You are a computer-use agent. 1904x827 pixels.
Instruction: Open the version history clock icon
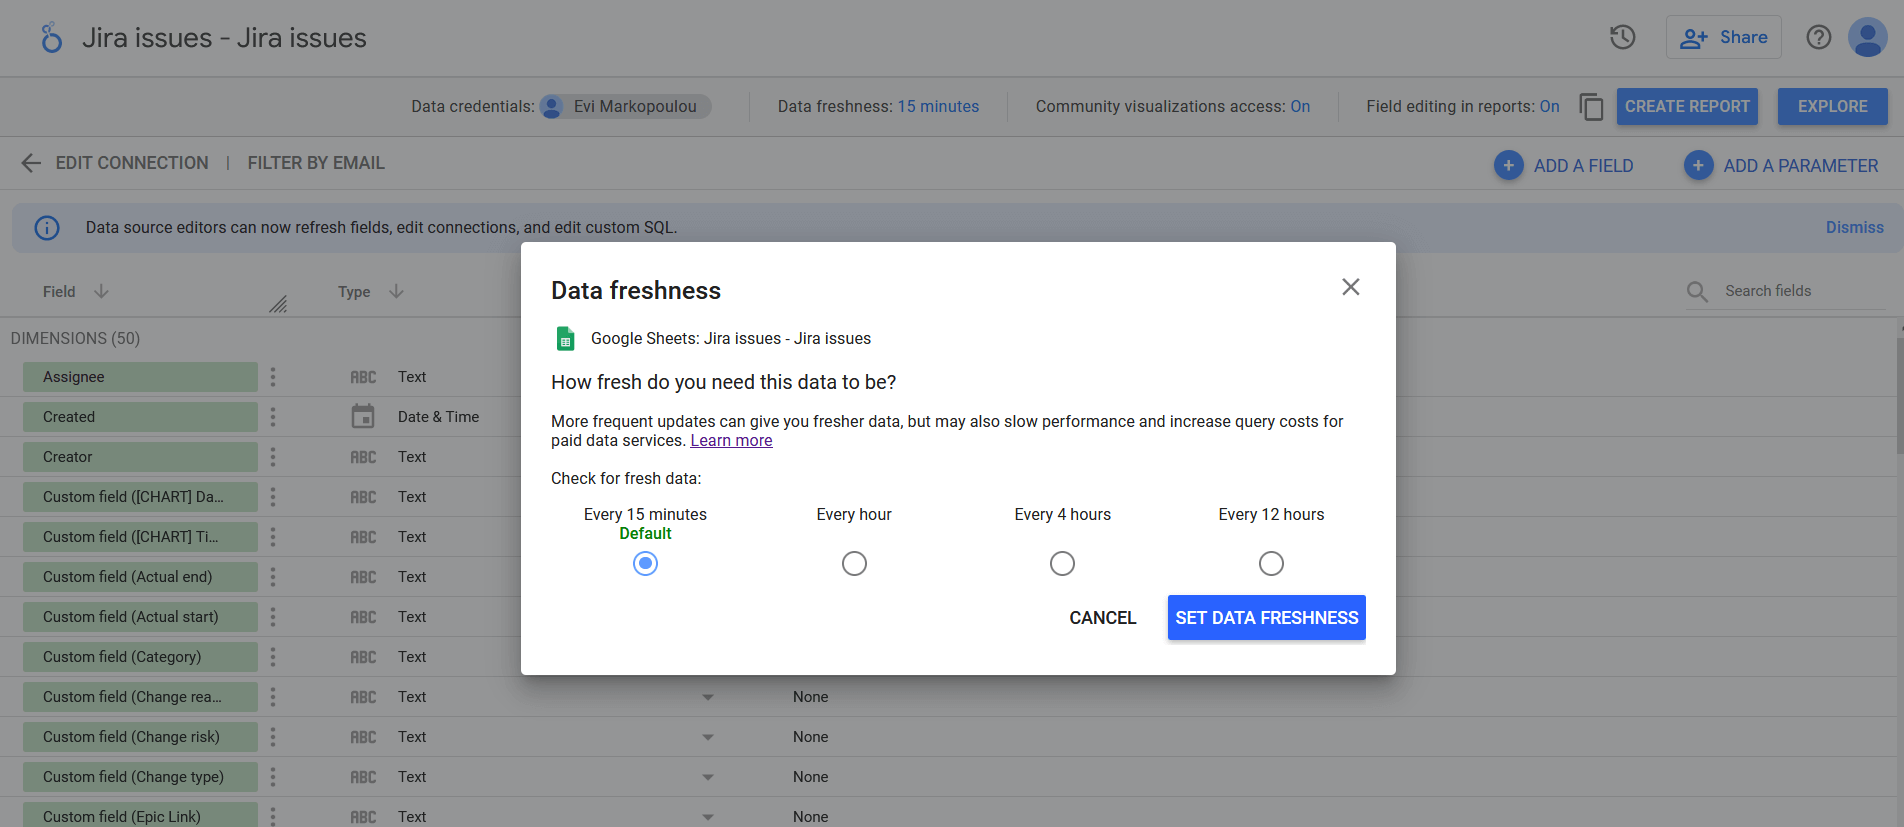coord(1622,37)
